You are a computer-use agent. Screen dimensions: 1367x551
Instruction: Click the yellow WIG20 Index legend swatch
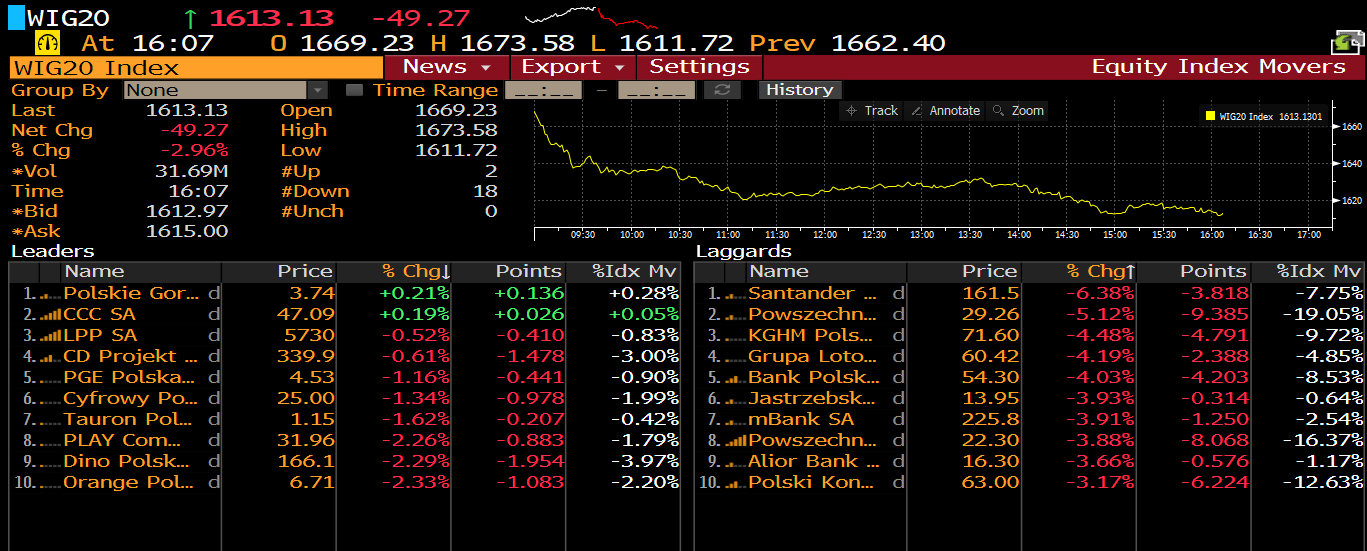tap(1210, 116)
